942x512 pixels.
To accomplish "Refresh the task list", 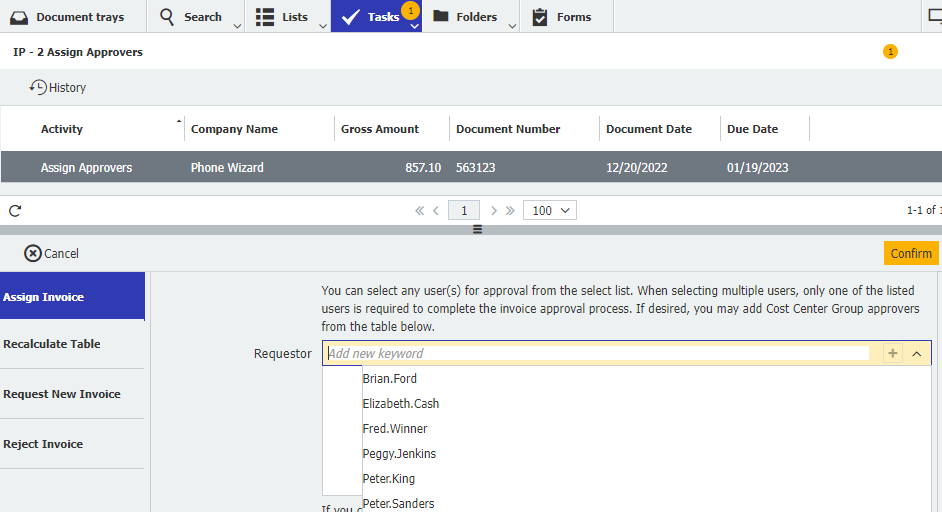I will point(15,210).
